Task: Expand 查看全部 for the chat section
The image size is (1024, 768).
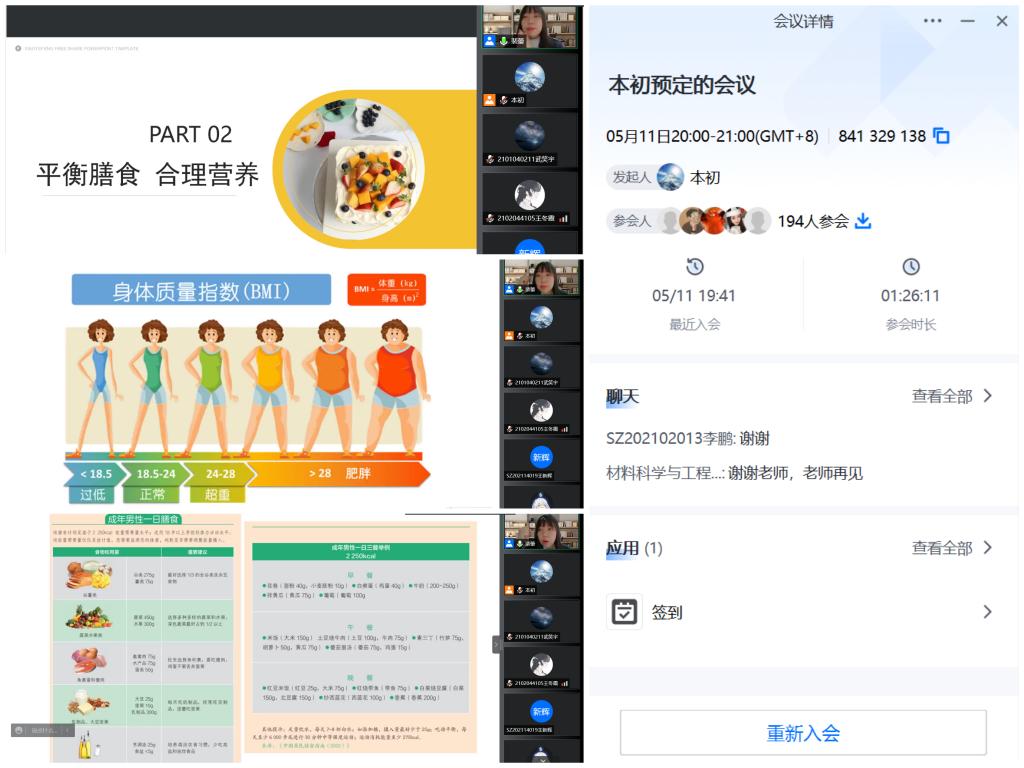Action: click(x=952, y=396)
